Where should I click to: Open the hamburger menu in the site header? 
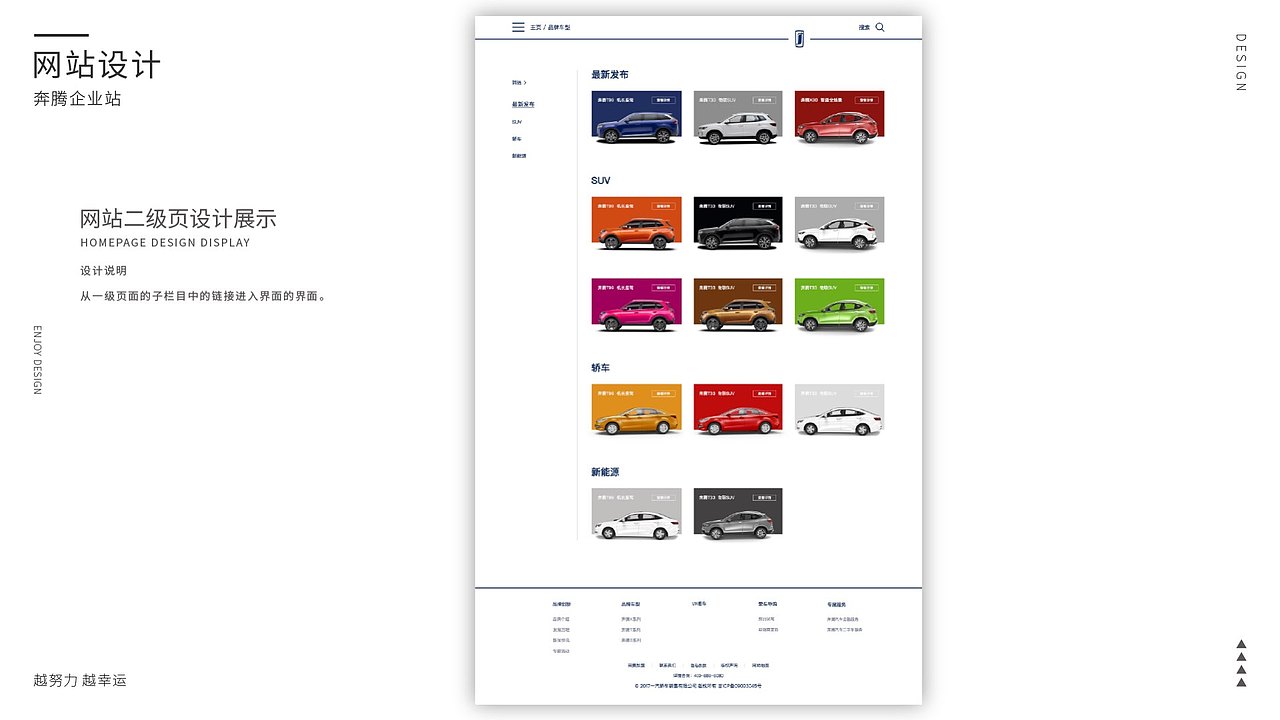(518, 28)
